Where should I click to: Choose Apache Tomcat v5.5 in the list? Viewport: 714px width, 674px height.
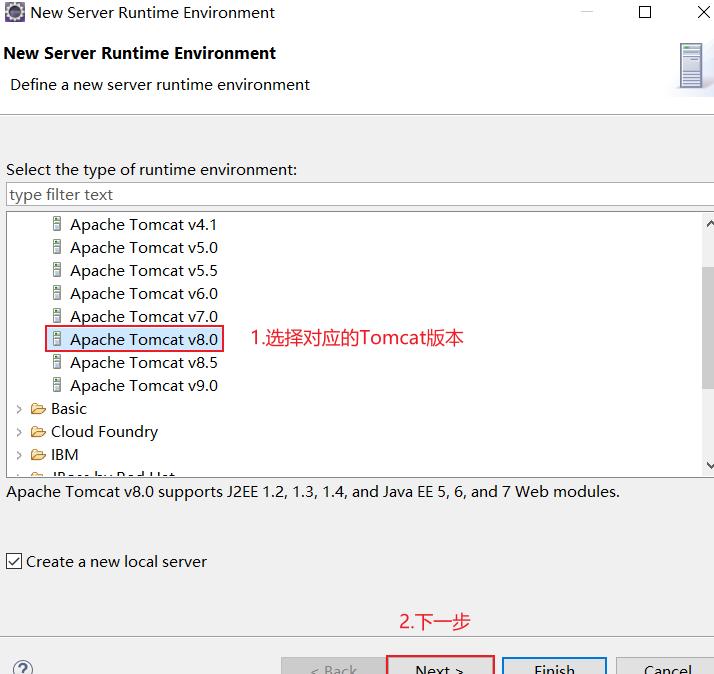pyautogui.click(x=144, y=271)
